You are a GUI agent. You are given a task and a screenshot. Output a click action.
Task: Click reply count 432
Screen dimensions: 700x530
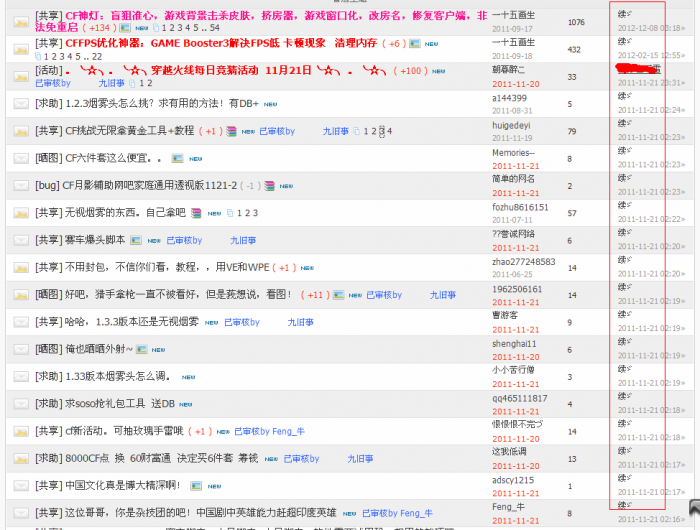[574, 50]
